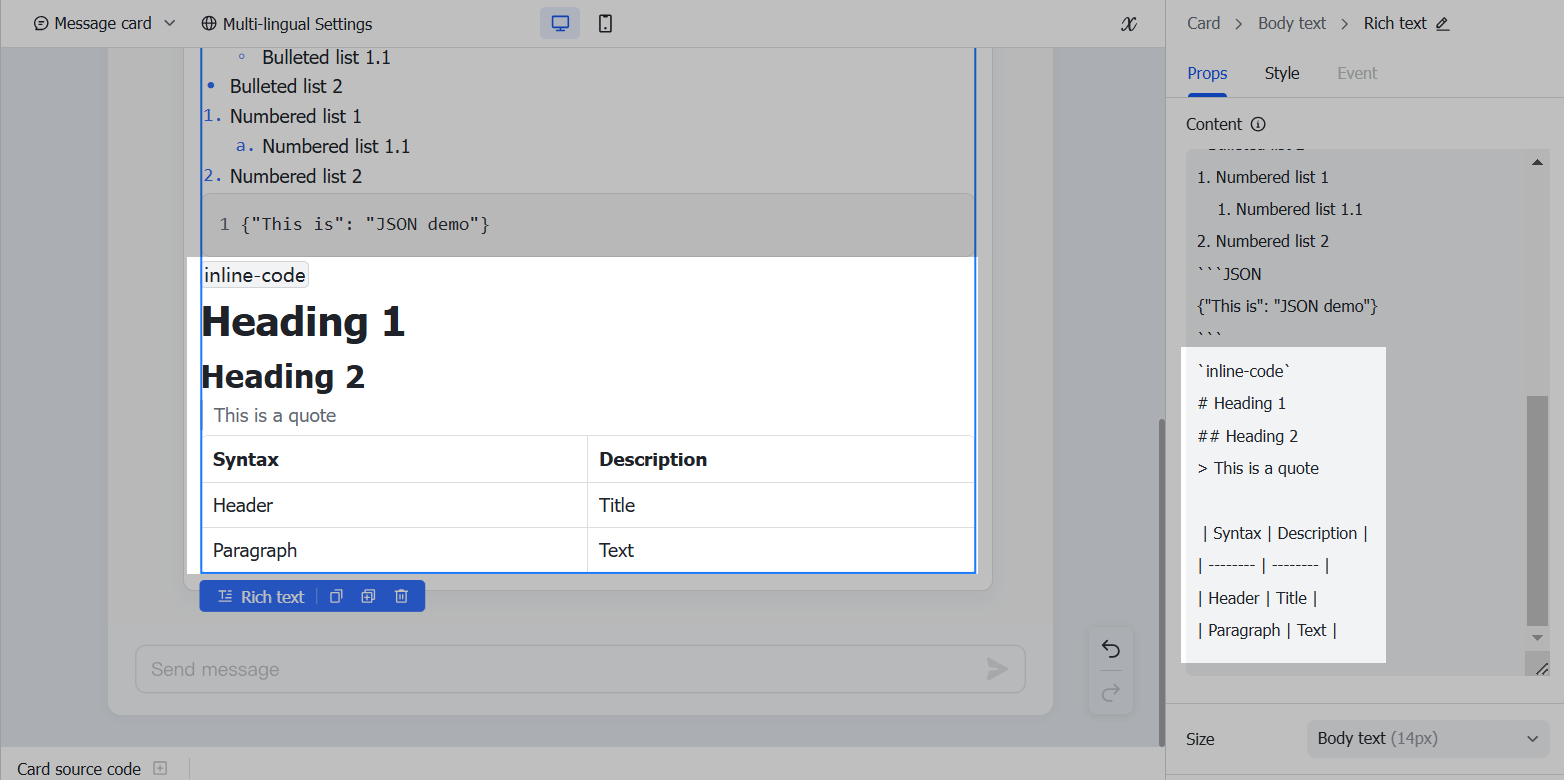Switch to the Style tab
This screenshot has height=780, width=1564.
coord(1282,73)
